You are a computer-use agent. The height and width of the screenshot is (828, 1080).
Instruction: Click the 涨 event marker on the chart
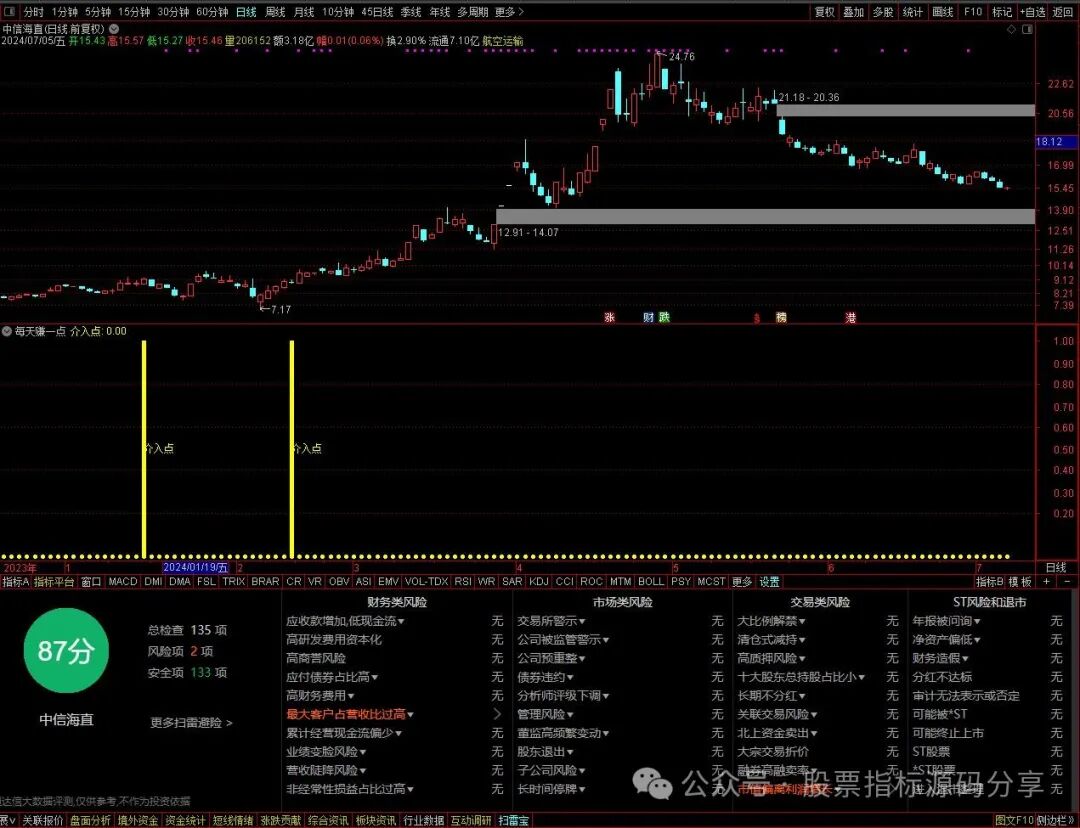click(609, 317)
